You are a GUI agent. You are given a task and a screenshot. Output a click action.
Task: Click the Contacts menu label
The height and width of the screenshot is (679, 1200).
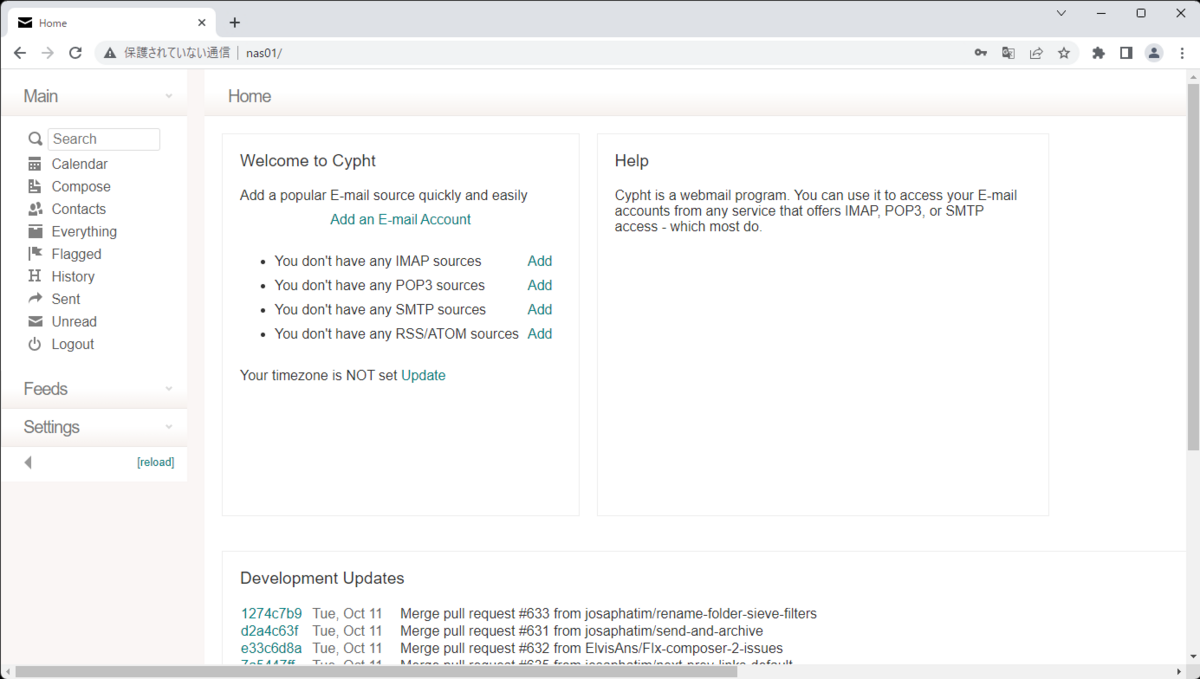(x=79, y=209)
